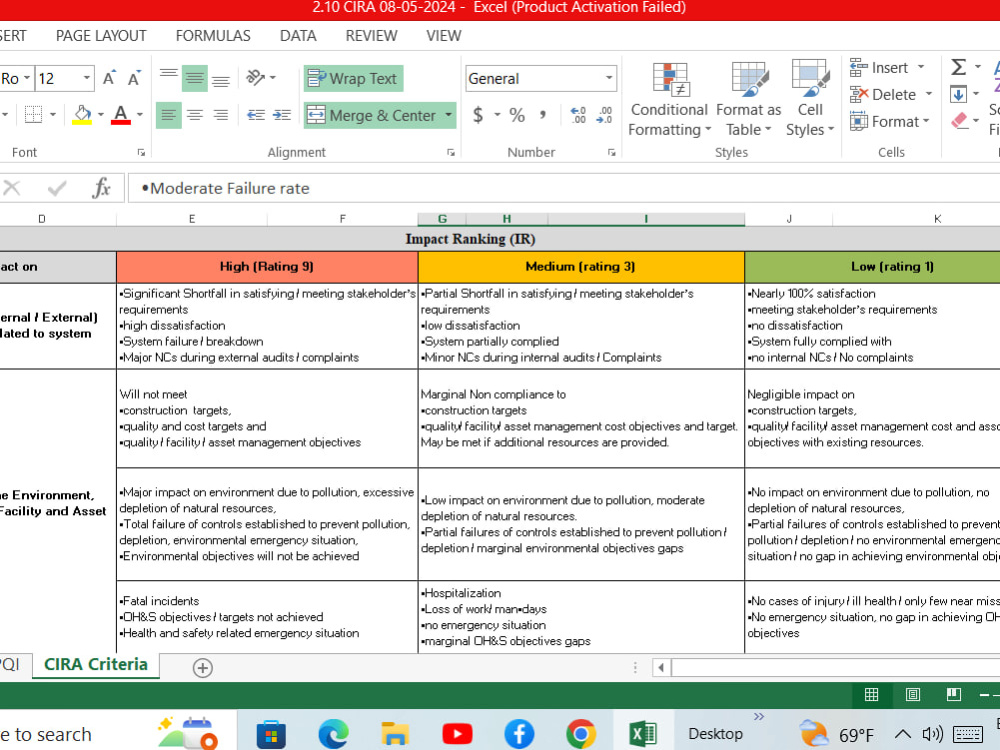
Task: Click the Clear eraser icon
Action: (x=960, y=121)
